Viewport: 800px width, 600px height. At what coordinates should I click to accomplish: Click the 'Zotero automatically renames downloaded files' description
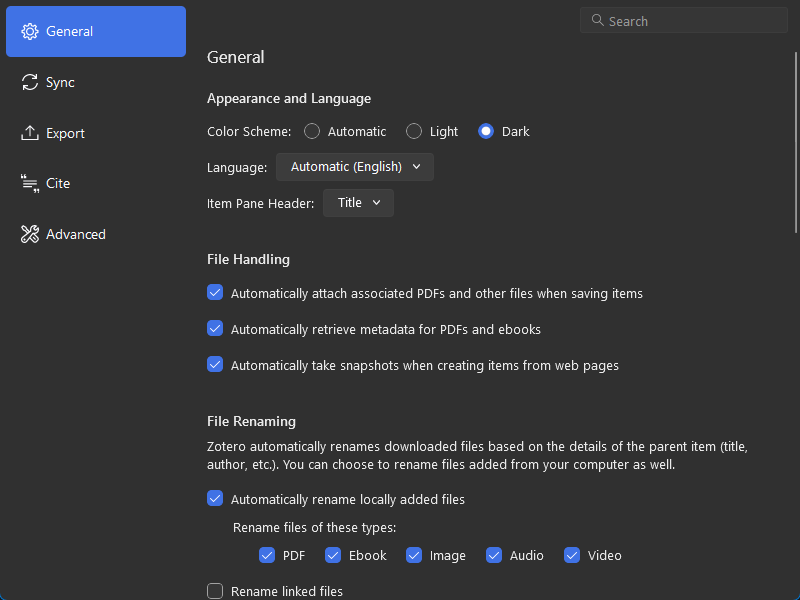tap(477, 456)
